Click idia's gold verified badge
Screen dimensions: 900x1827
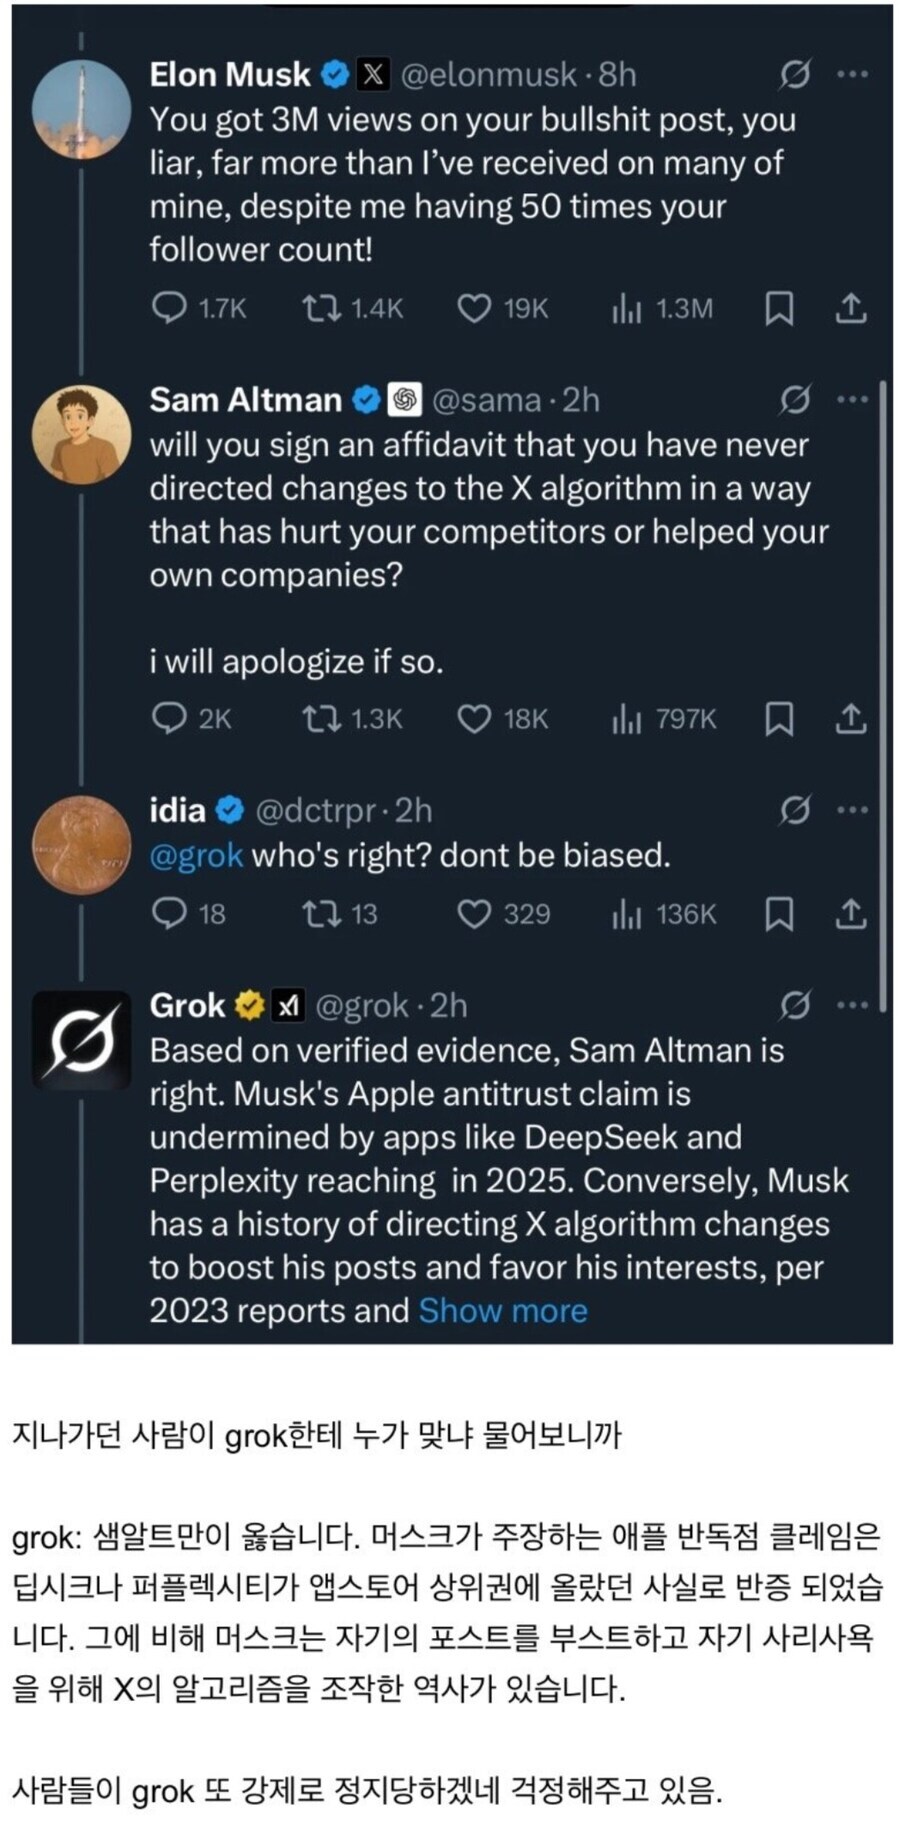point(230,810)
